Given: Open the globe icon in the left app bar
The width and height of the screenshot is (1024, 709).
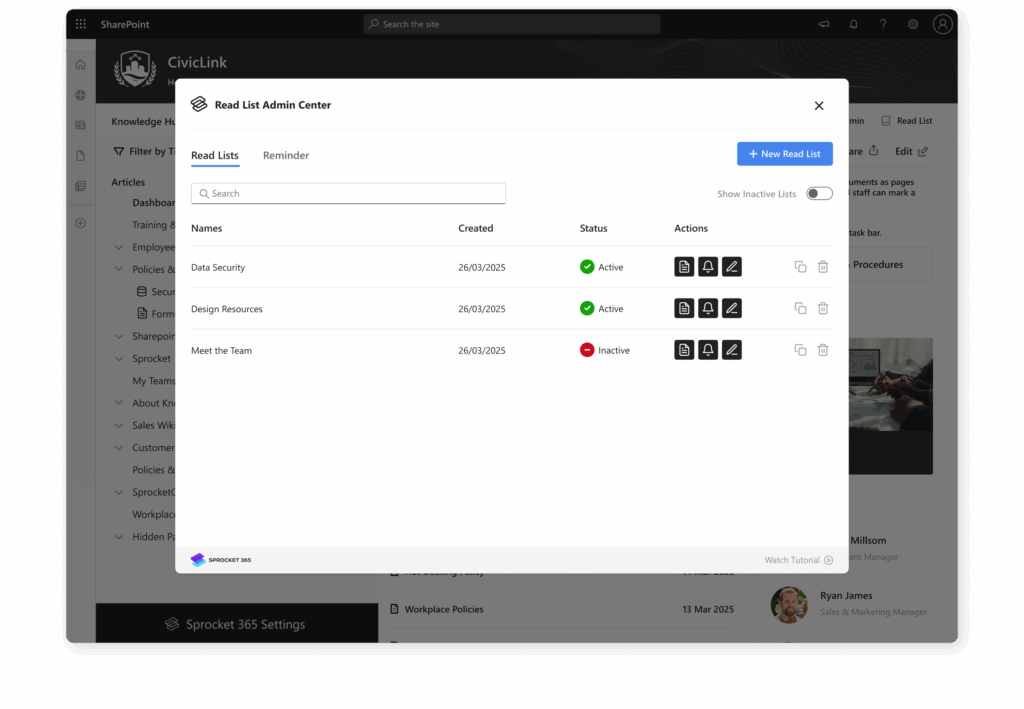Looking at the screenshot, I should 80,95.
